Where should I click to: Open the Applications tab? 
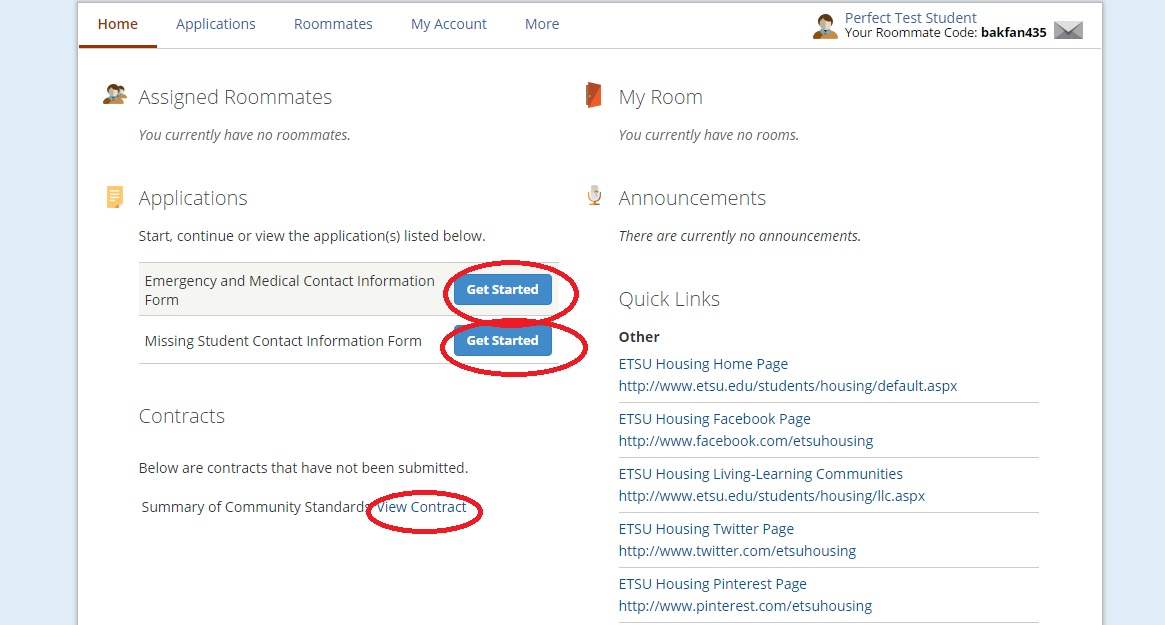click(216, 24)
